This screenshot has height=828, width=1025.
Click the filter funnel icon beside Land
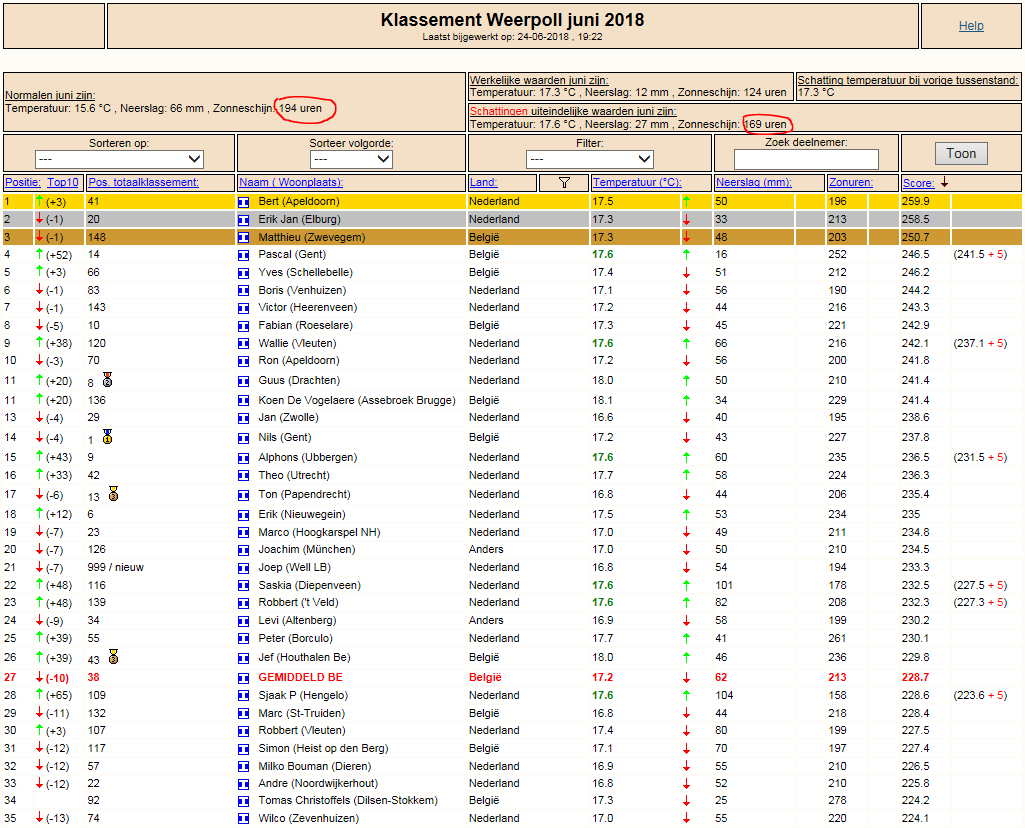564,182
